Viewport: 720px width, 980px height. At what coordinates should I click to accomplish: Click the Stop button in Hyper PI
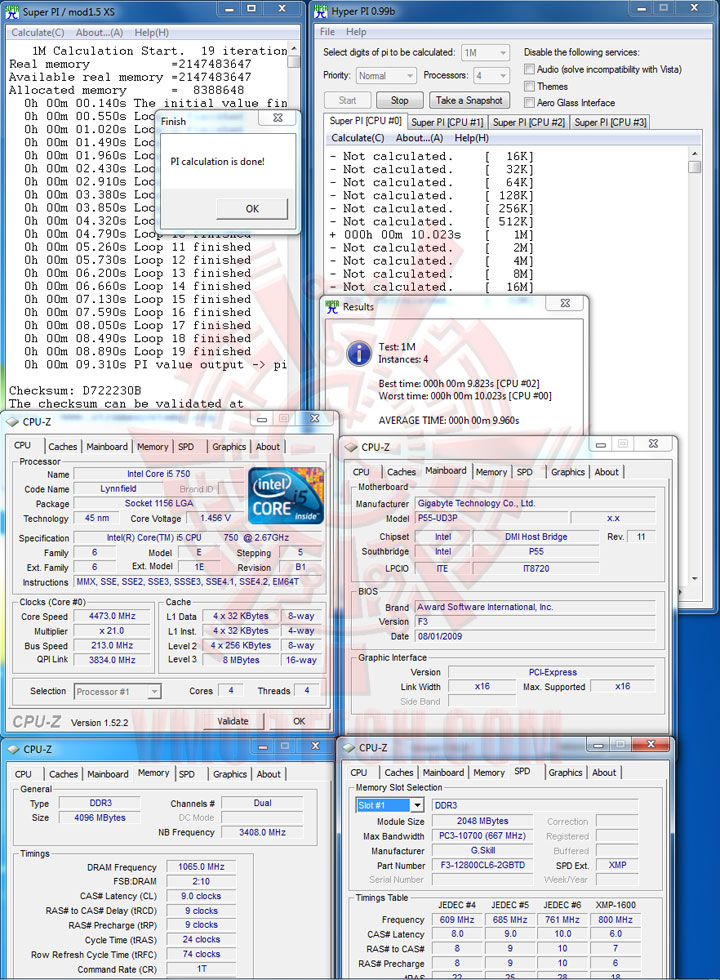(399, 100)
